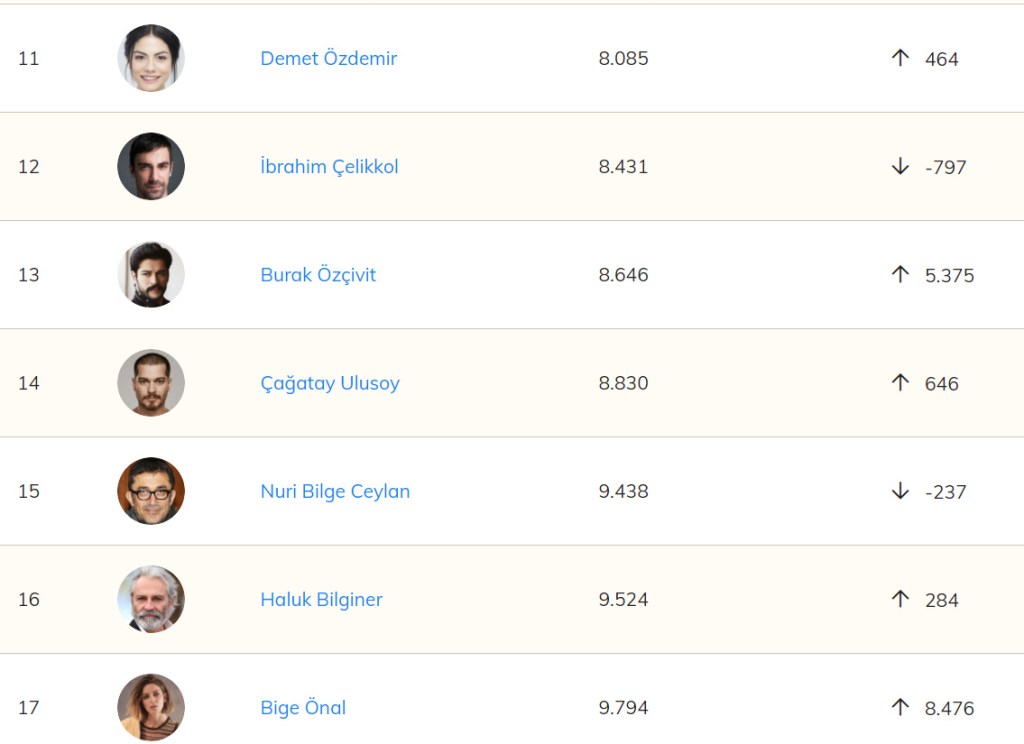Screen dimensions: 1024x744
Task: Select Nuri Bilge Ceylan's portrait image
Action: pos(151,491)
